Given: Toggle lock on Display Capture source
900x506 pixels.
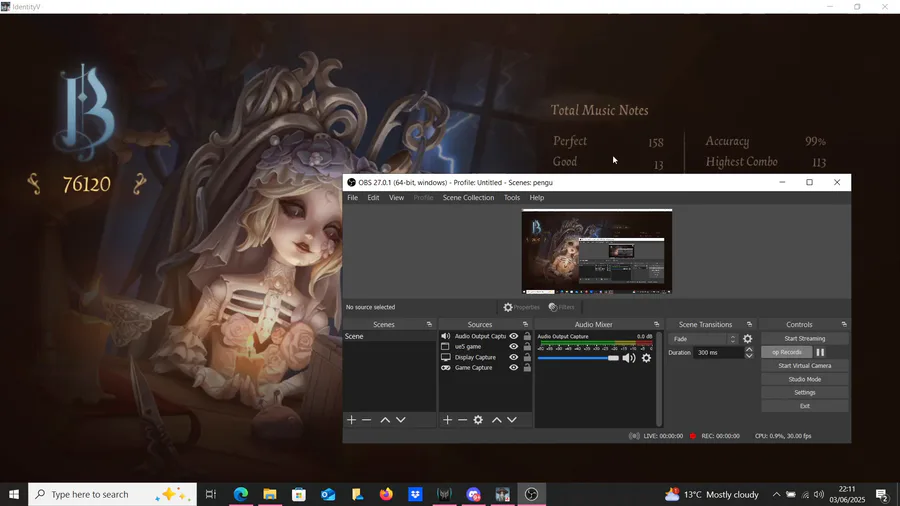Looking at the screenshot, I should pyautogui.click(x=527, y=357).
